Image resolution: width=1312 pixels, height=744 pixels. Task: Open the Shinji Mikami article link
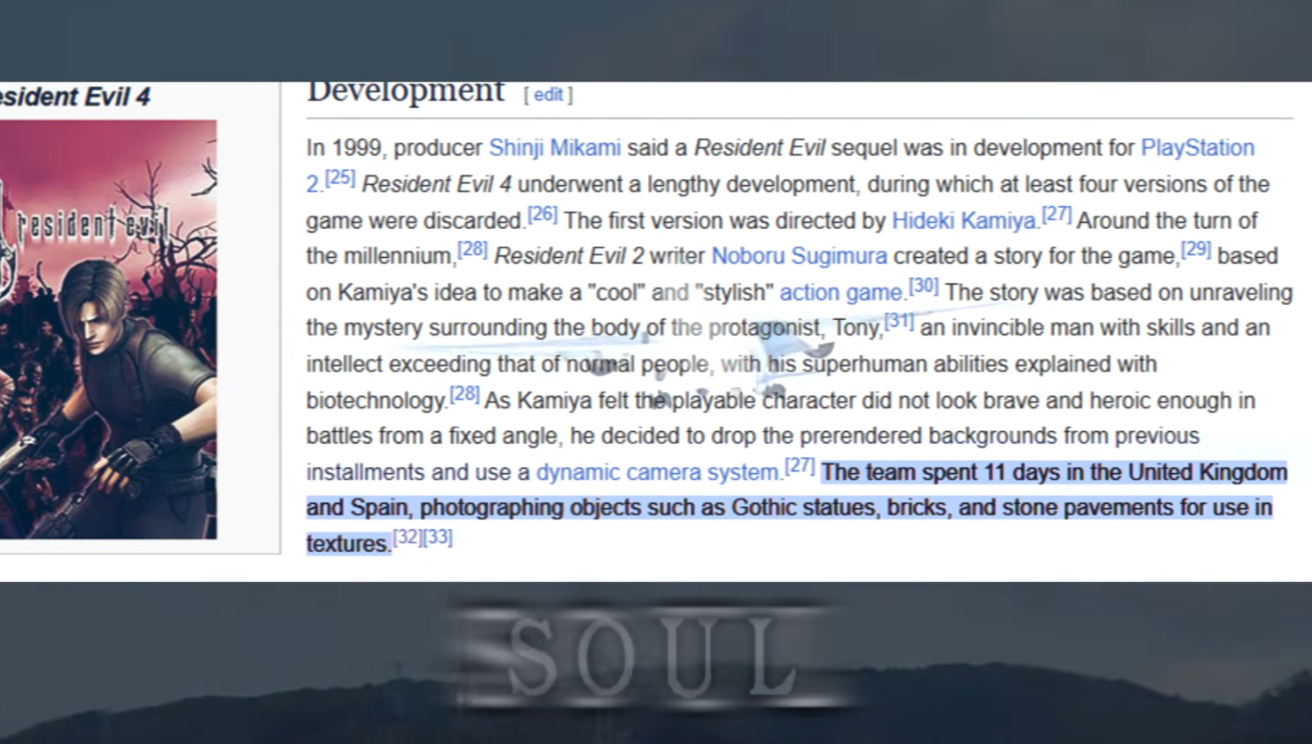(555, 148)
